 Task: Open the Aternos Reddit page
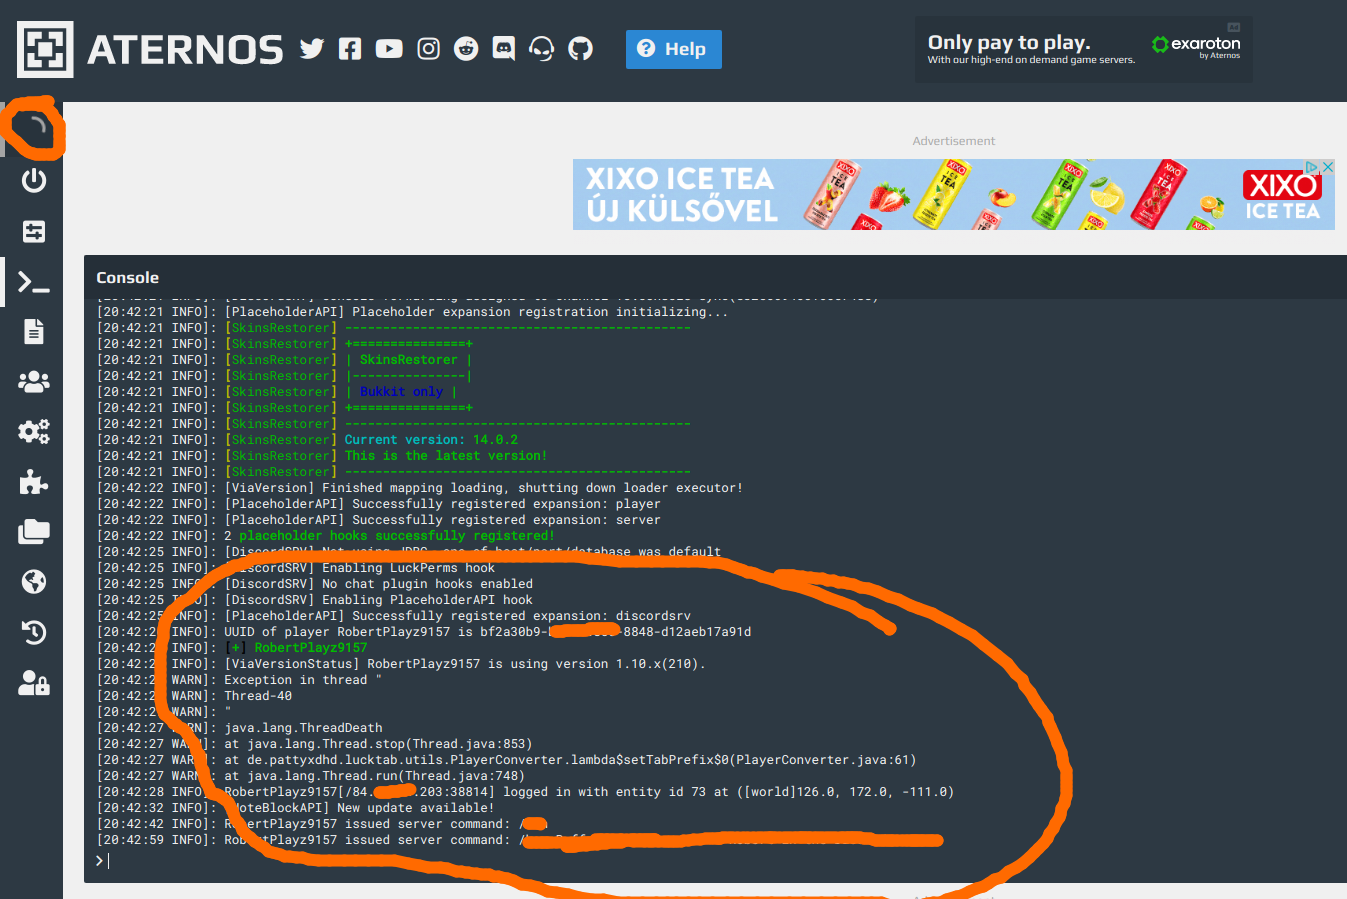pyautogui.click(x=466, y=49)
